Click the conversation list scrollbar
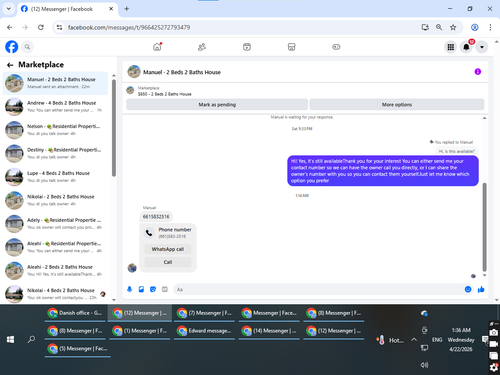This screenshot has height=375, width=500. click(114, 128)
